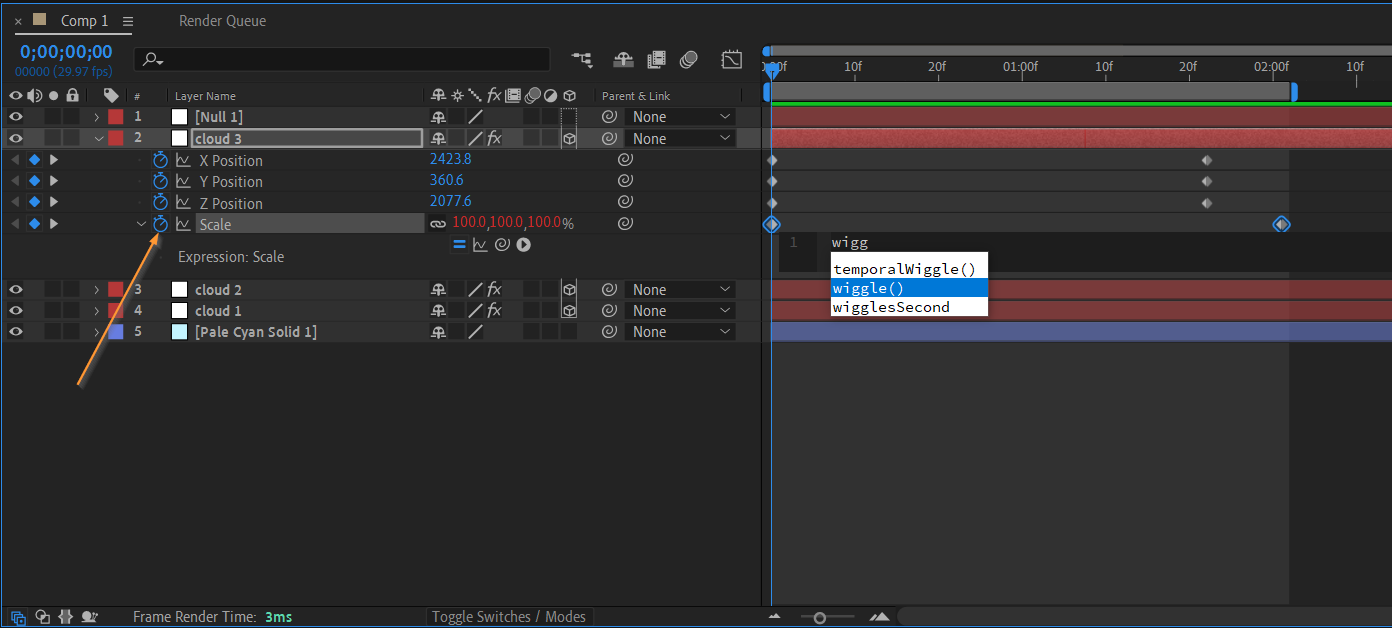Click the timeline zoom slider handle
This screenshot has height=628, width=1392.
(819, 618)
